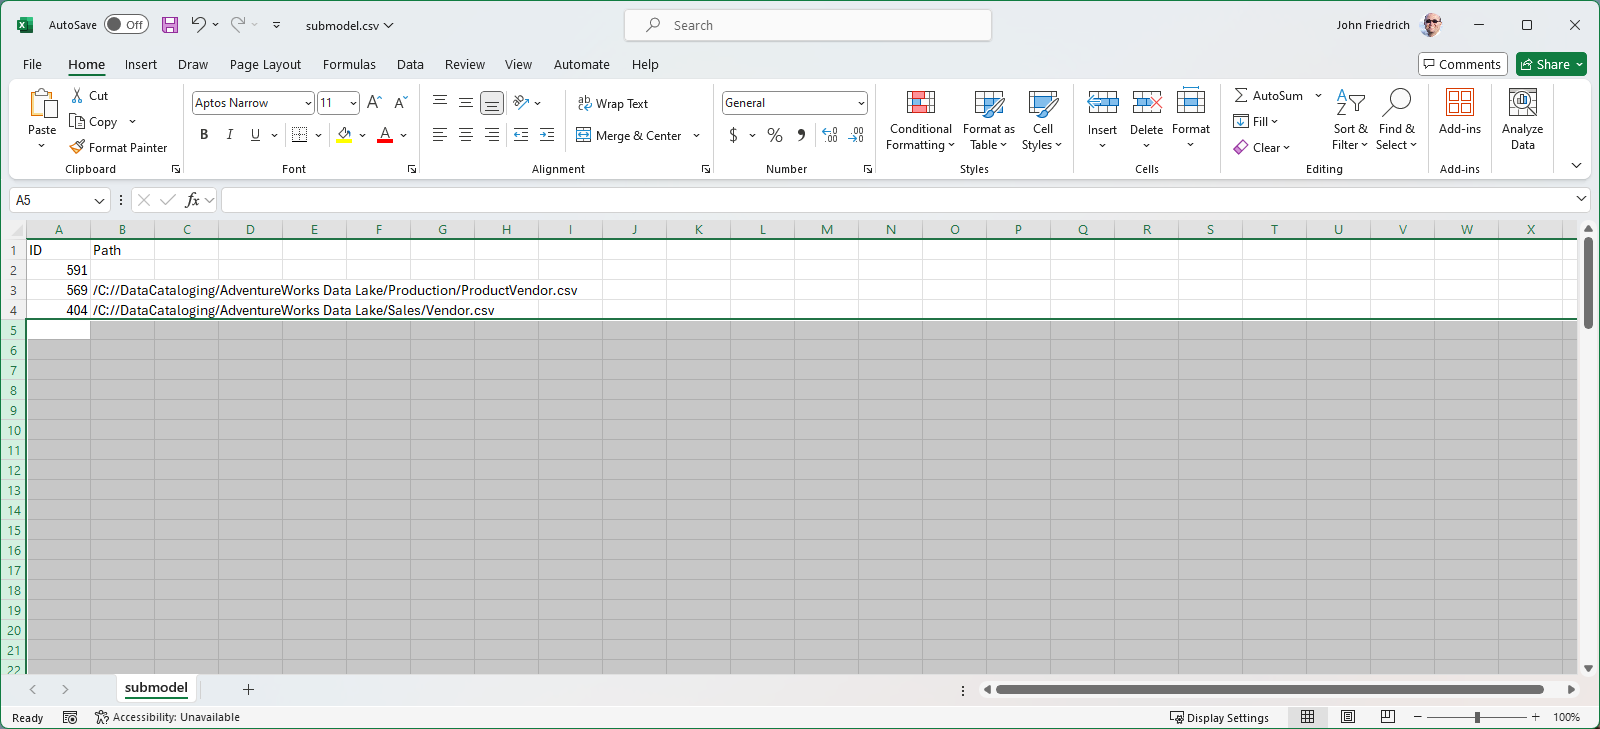Open the Comments pane button
Screen dimensions: 1600x729
coord(1462,64)
